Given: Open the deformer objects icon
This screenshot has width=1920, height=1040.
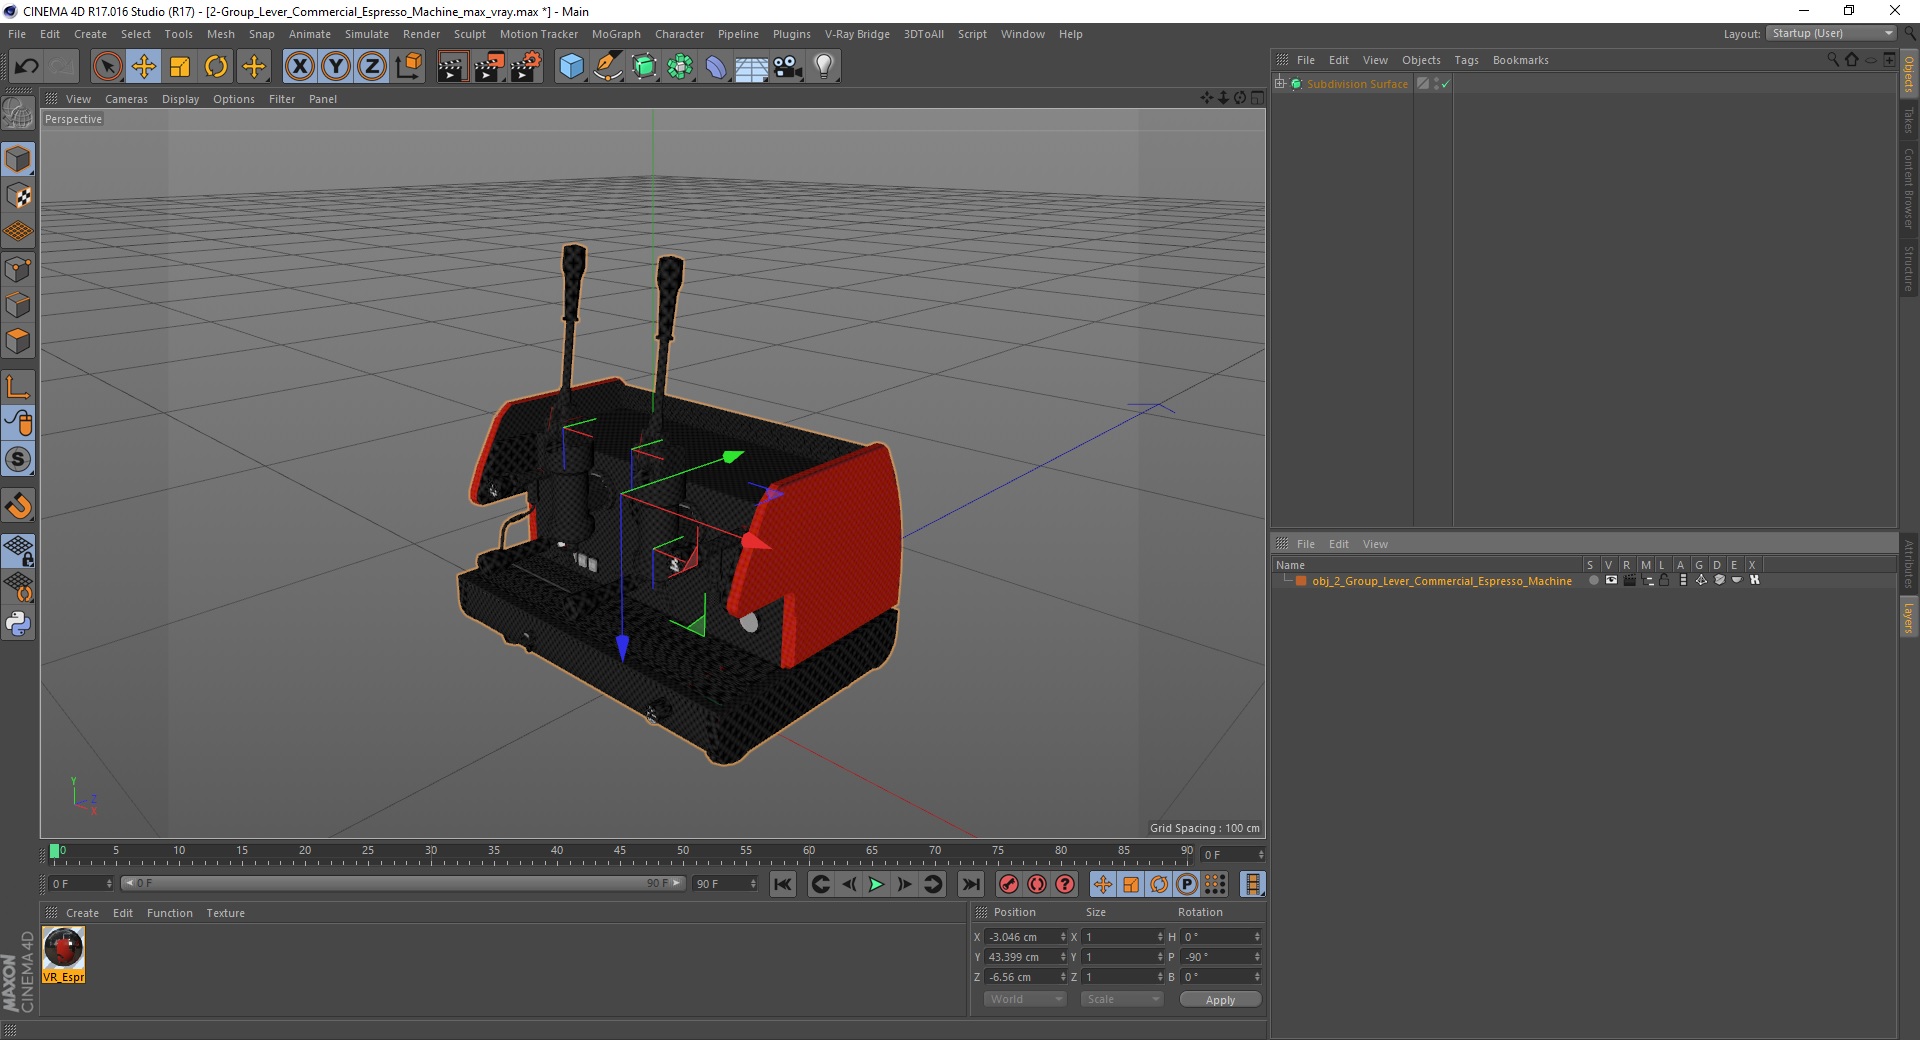Looking at the screenshot, I should 716,67.
